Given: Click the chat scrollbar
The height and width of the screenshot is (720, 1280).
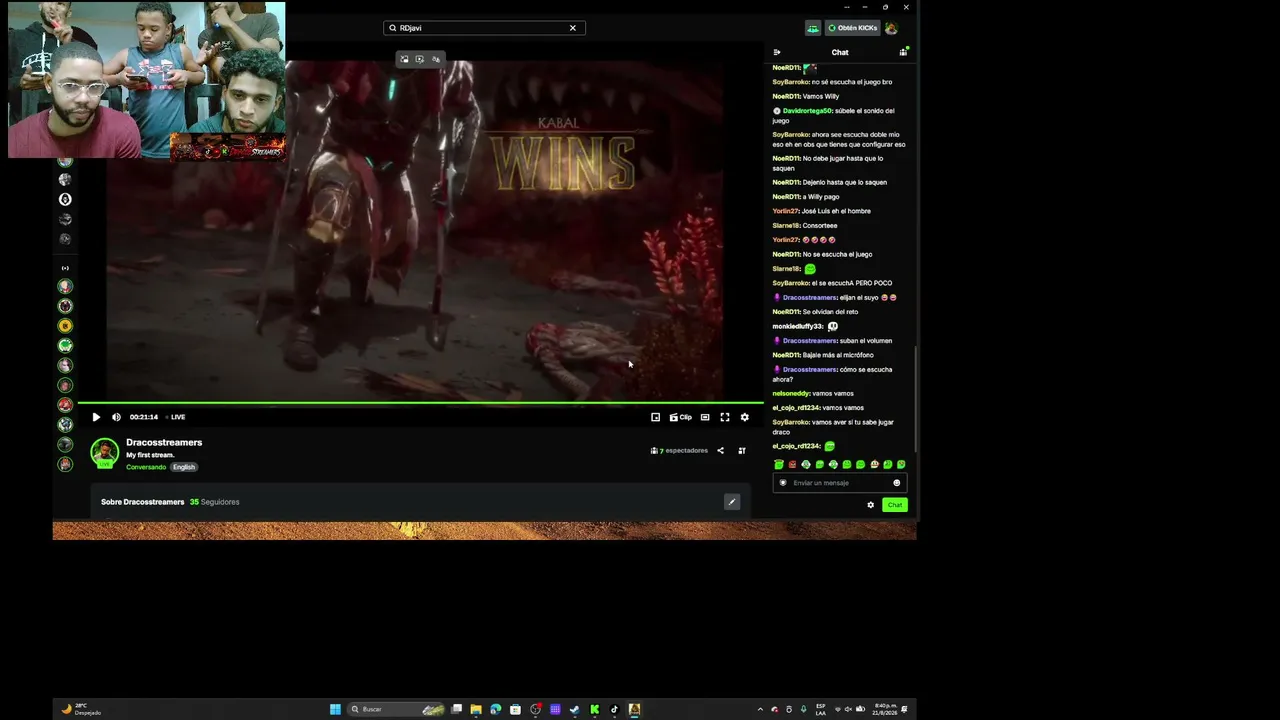Looking at the screenshot, I should [x=916, y=400].
